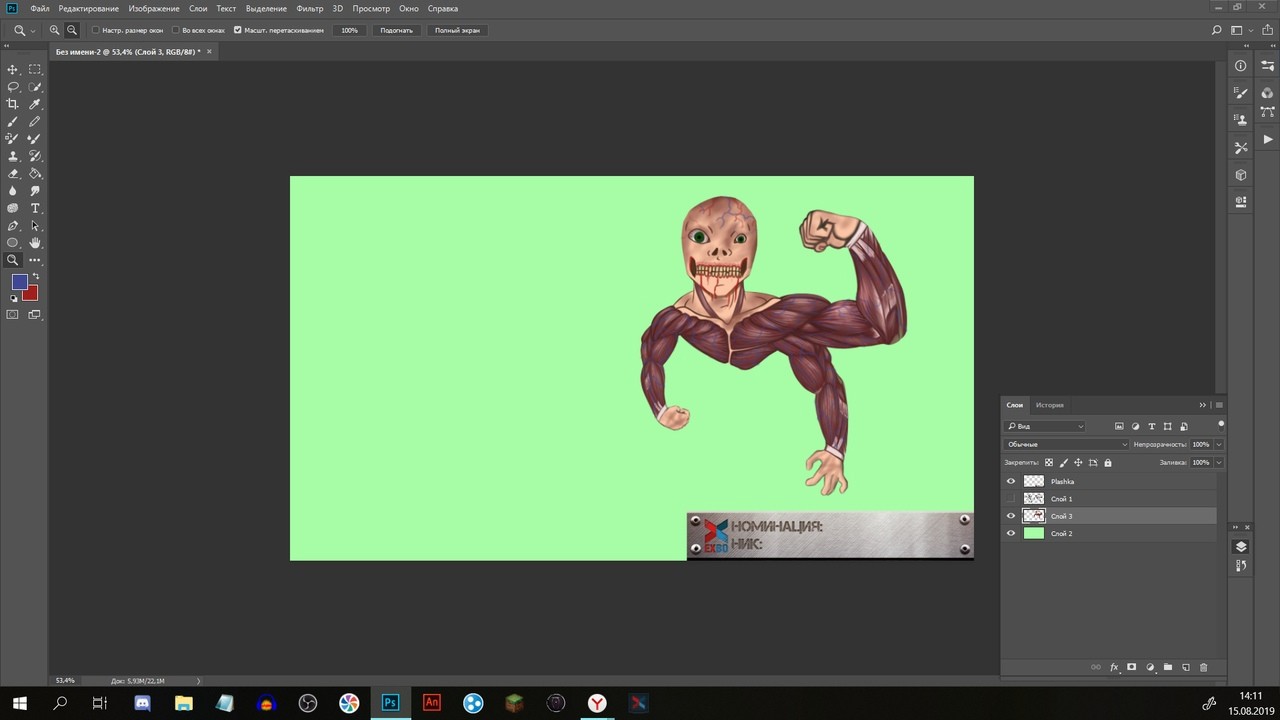This screenshot has height=720, width=1280.
Task: Click the Подогнать button
Action: [x=397, y=30]
